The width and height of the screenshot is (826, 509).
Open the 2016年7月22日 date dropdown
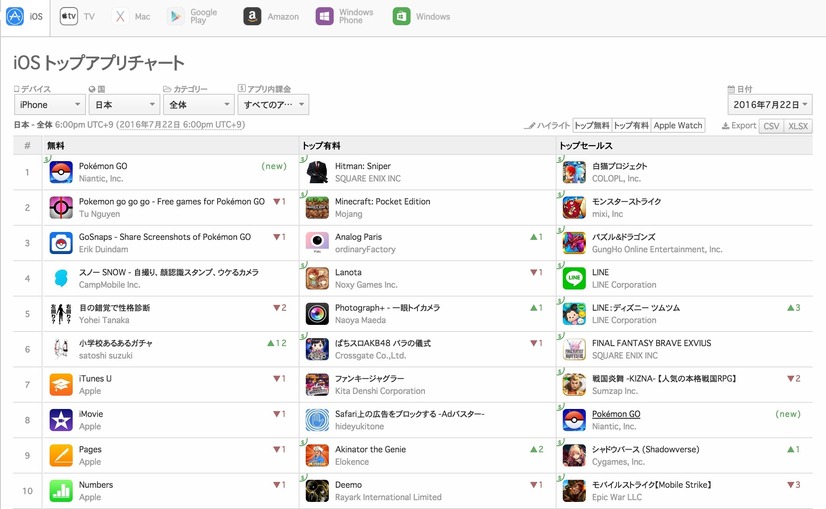pyautogui.click(x=770, y=104)
